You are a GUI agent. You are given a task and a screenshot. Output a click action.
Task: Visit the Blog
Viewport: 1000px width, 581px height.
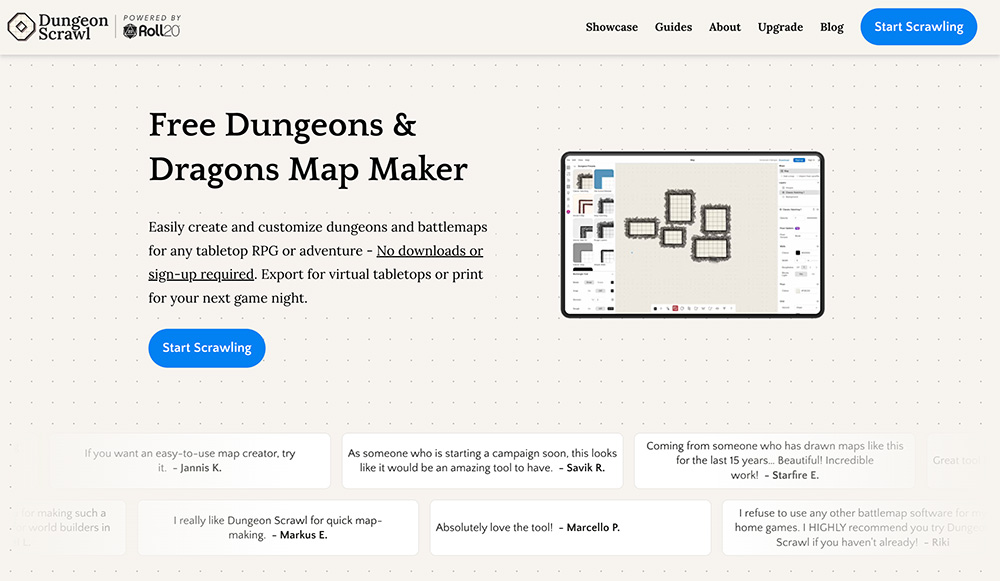click(832, 27)
